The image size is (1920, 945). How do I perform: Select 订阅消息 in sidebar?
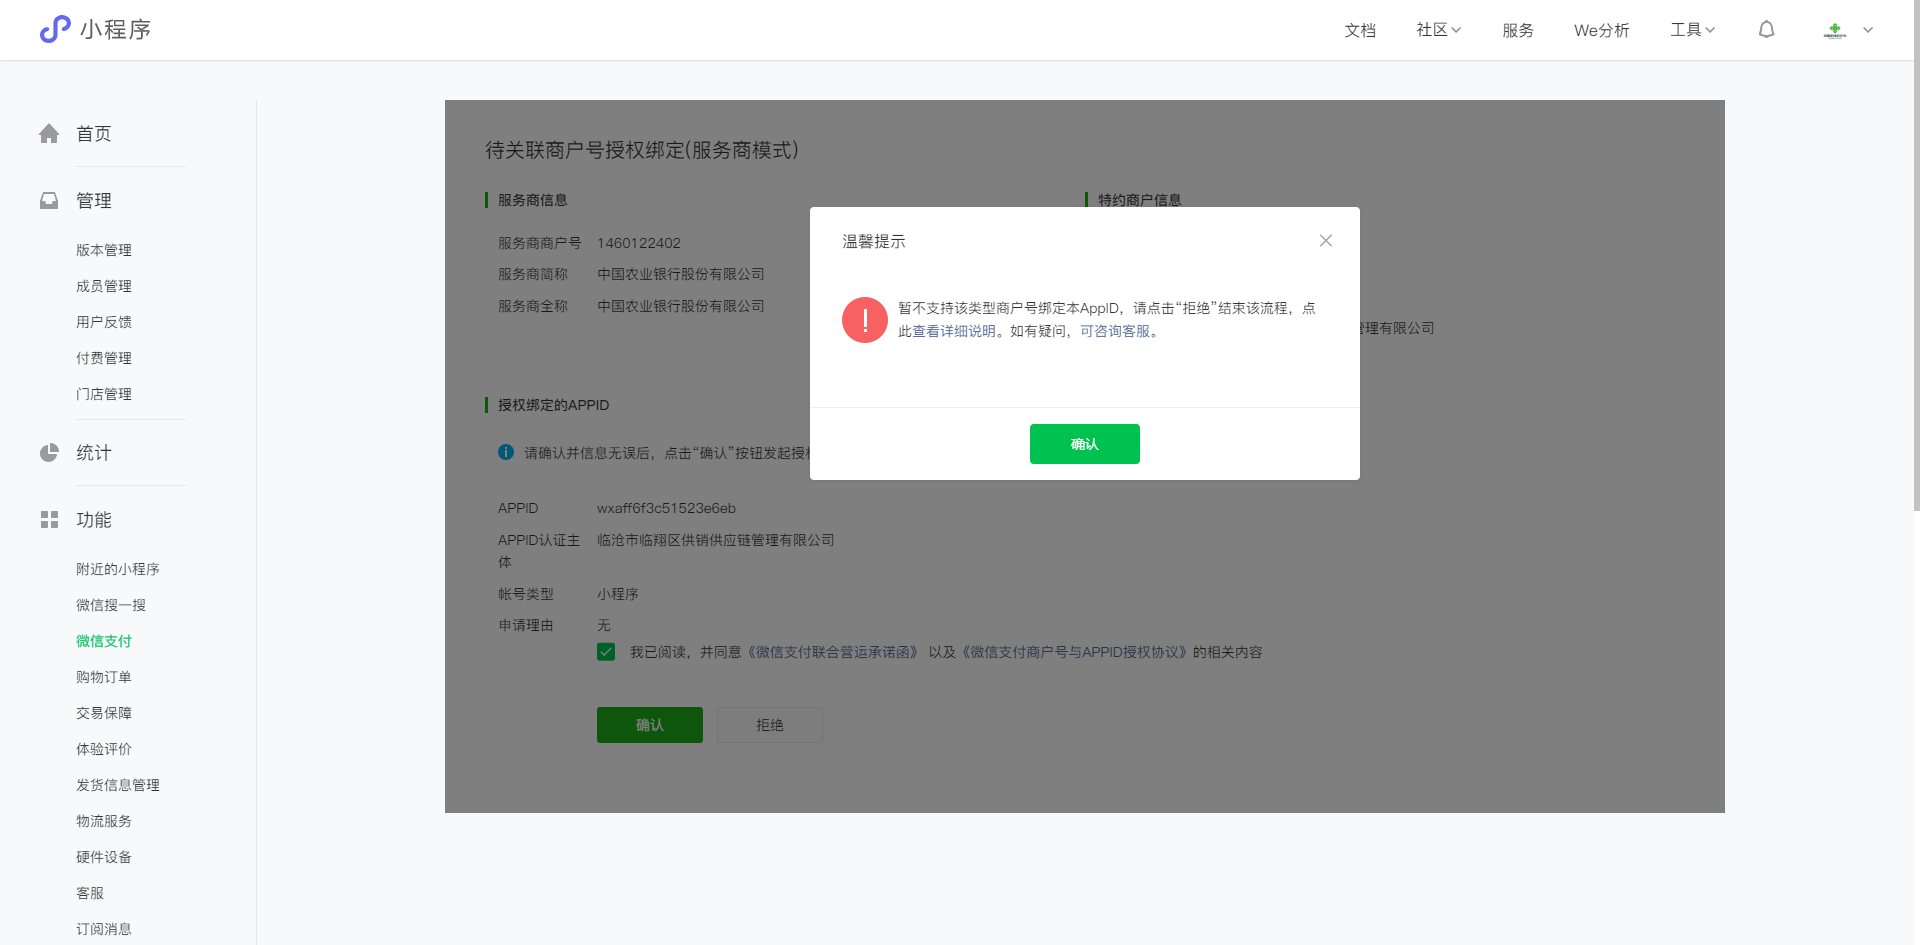(x=104, y=929)
